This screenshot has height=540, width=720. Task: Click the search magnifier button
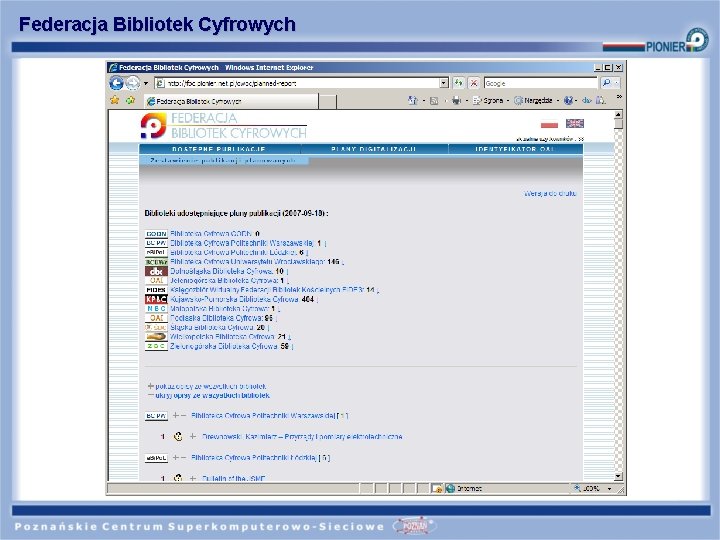[606, 83]
